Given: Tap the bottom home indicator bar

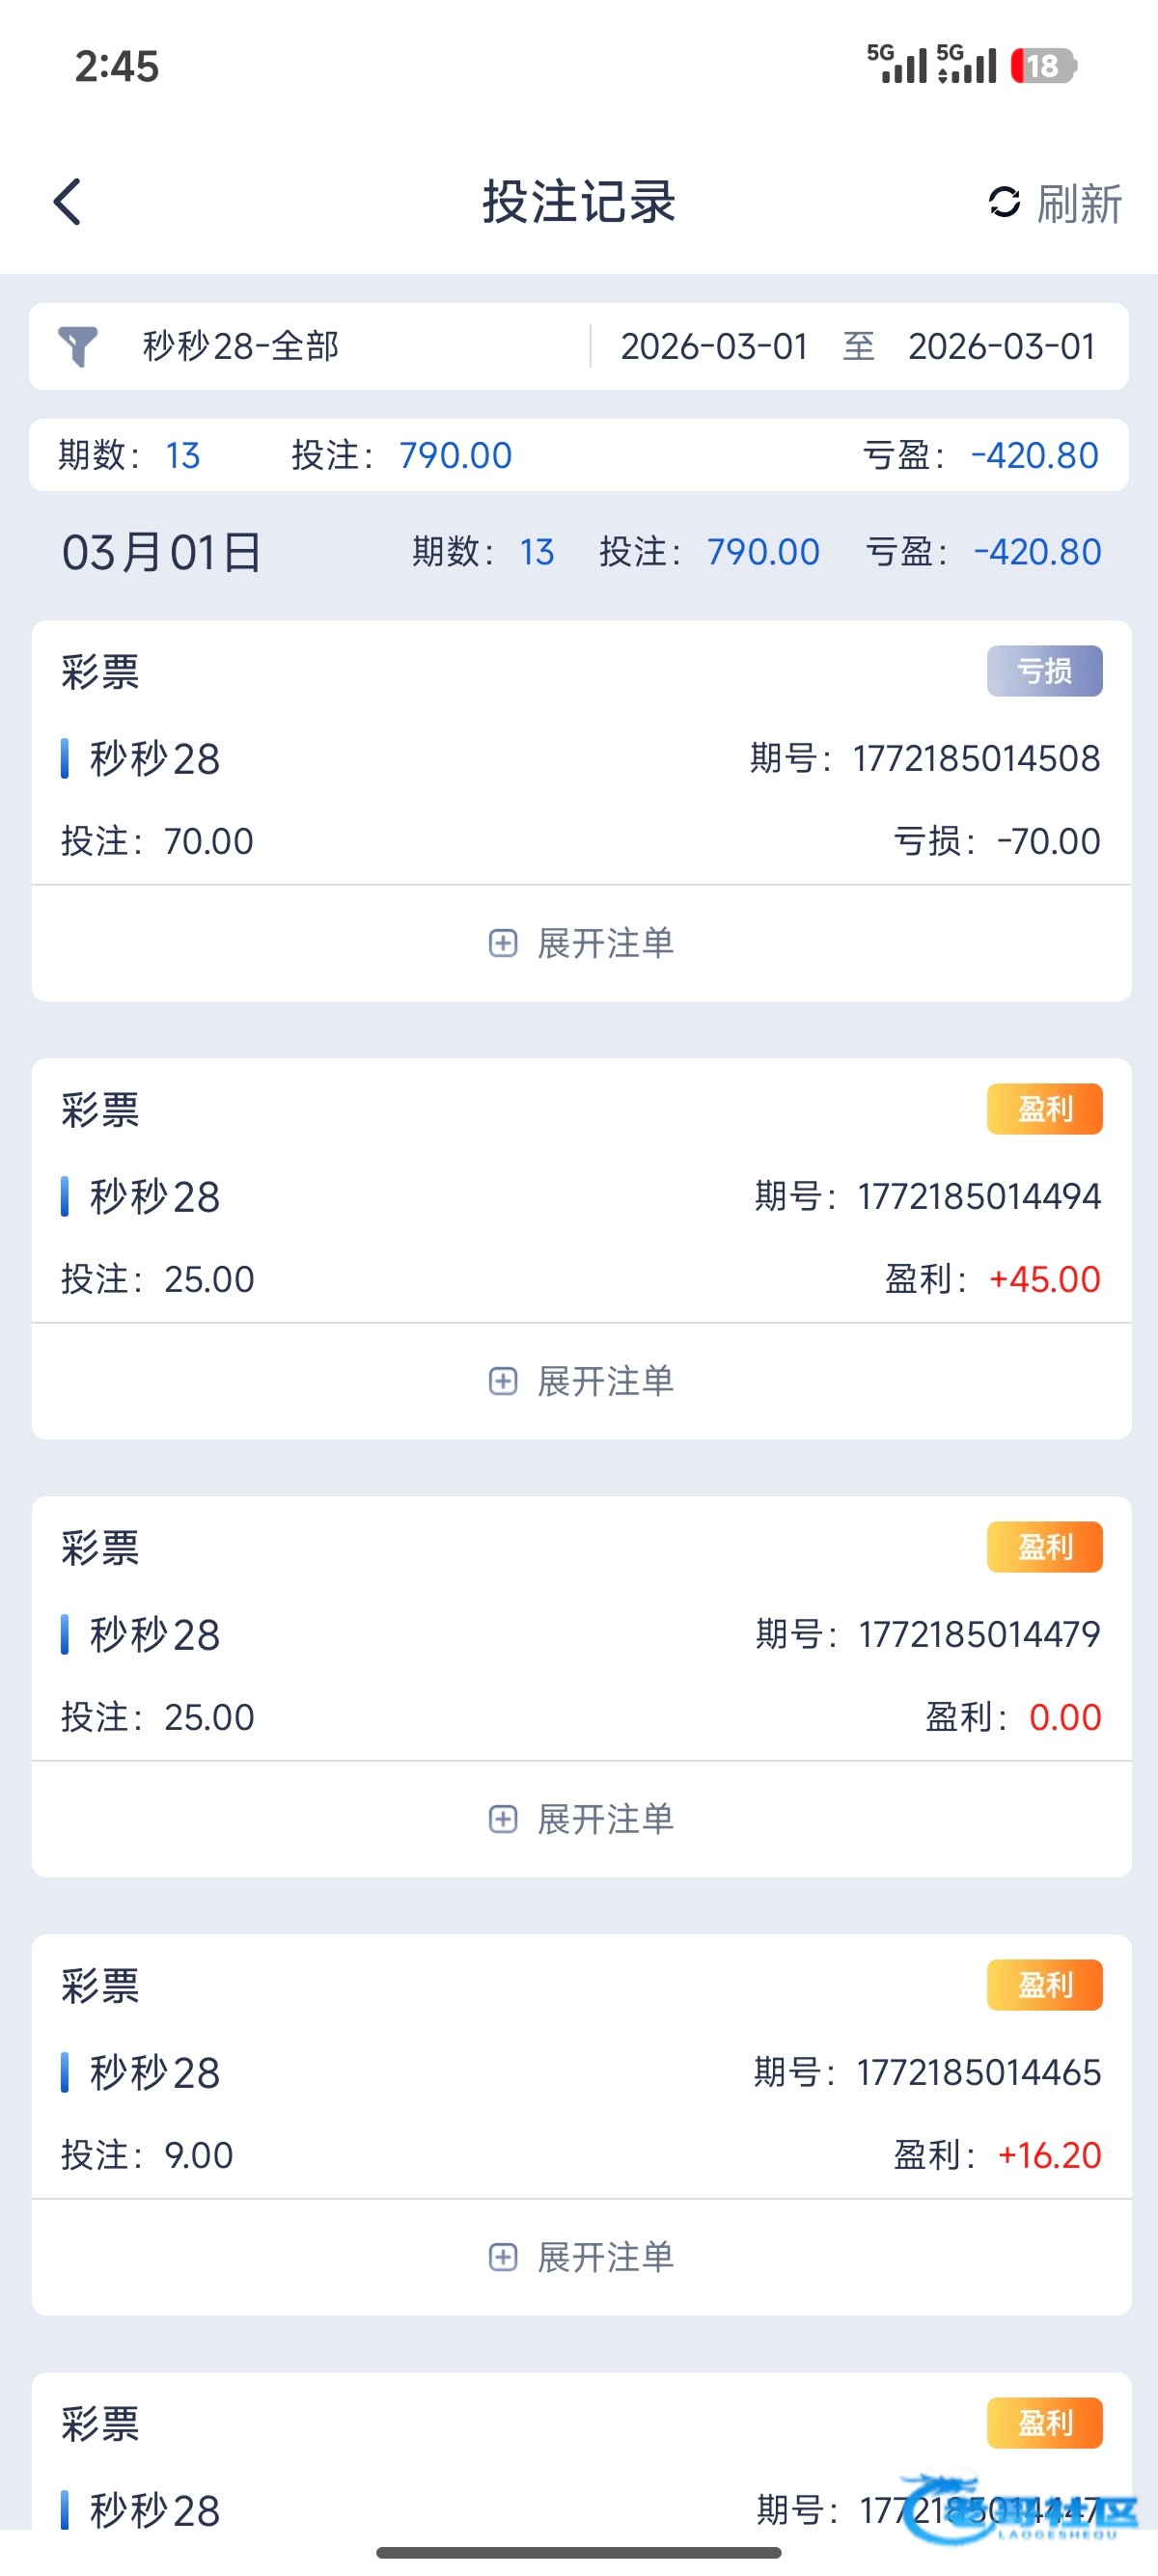Looking at the screenshot, I should pos(579,2553).
